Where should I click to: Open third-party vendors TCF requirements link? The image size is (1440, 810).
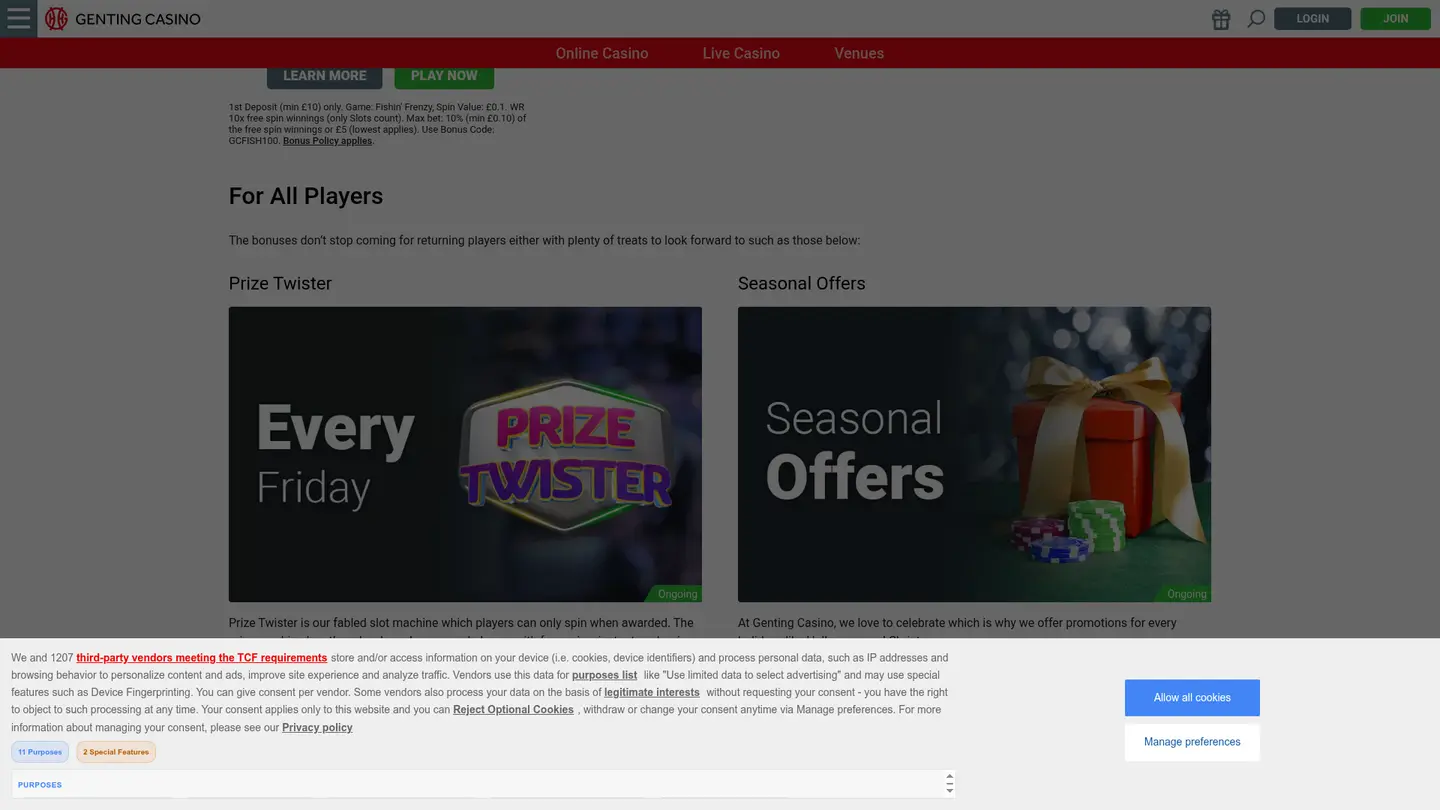tap(201, 658)
